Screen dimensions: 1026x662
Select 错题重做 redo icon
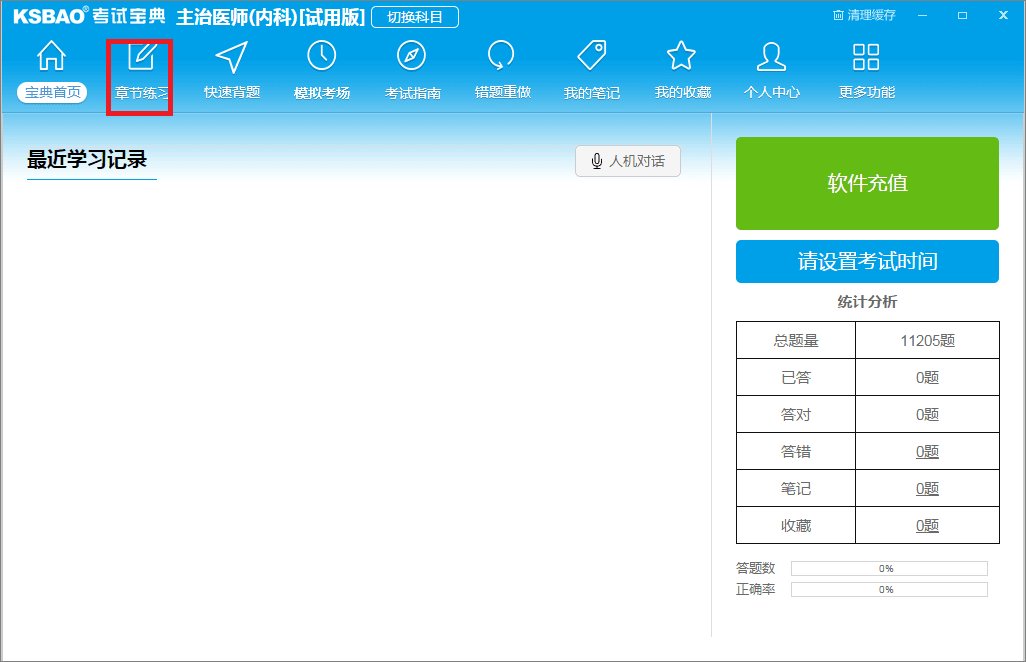[502, 57]
